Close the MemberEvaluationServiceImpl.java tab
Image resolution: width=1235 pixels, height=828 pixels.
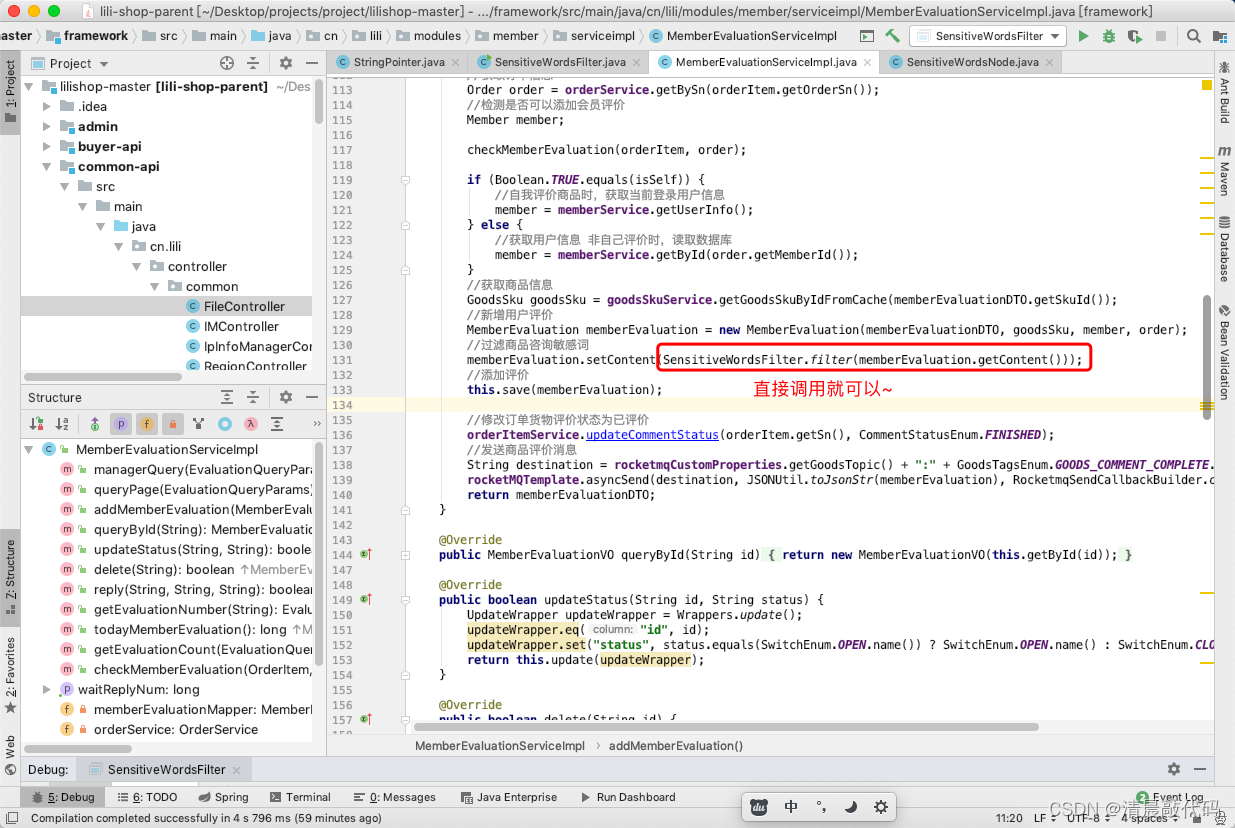(866, 62)
